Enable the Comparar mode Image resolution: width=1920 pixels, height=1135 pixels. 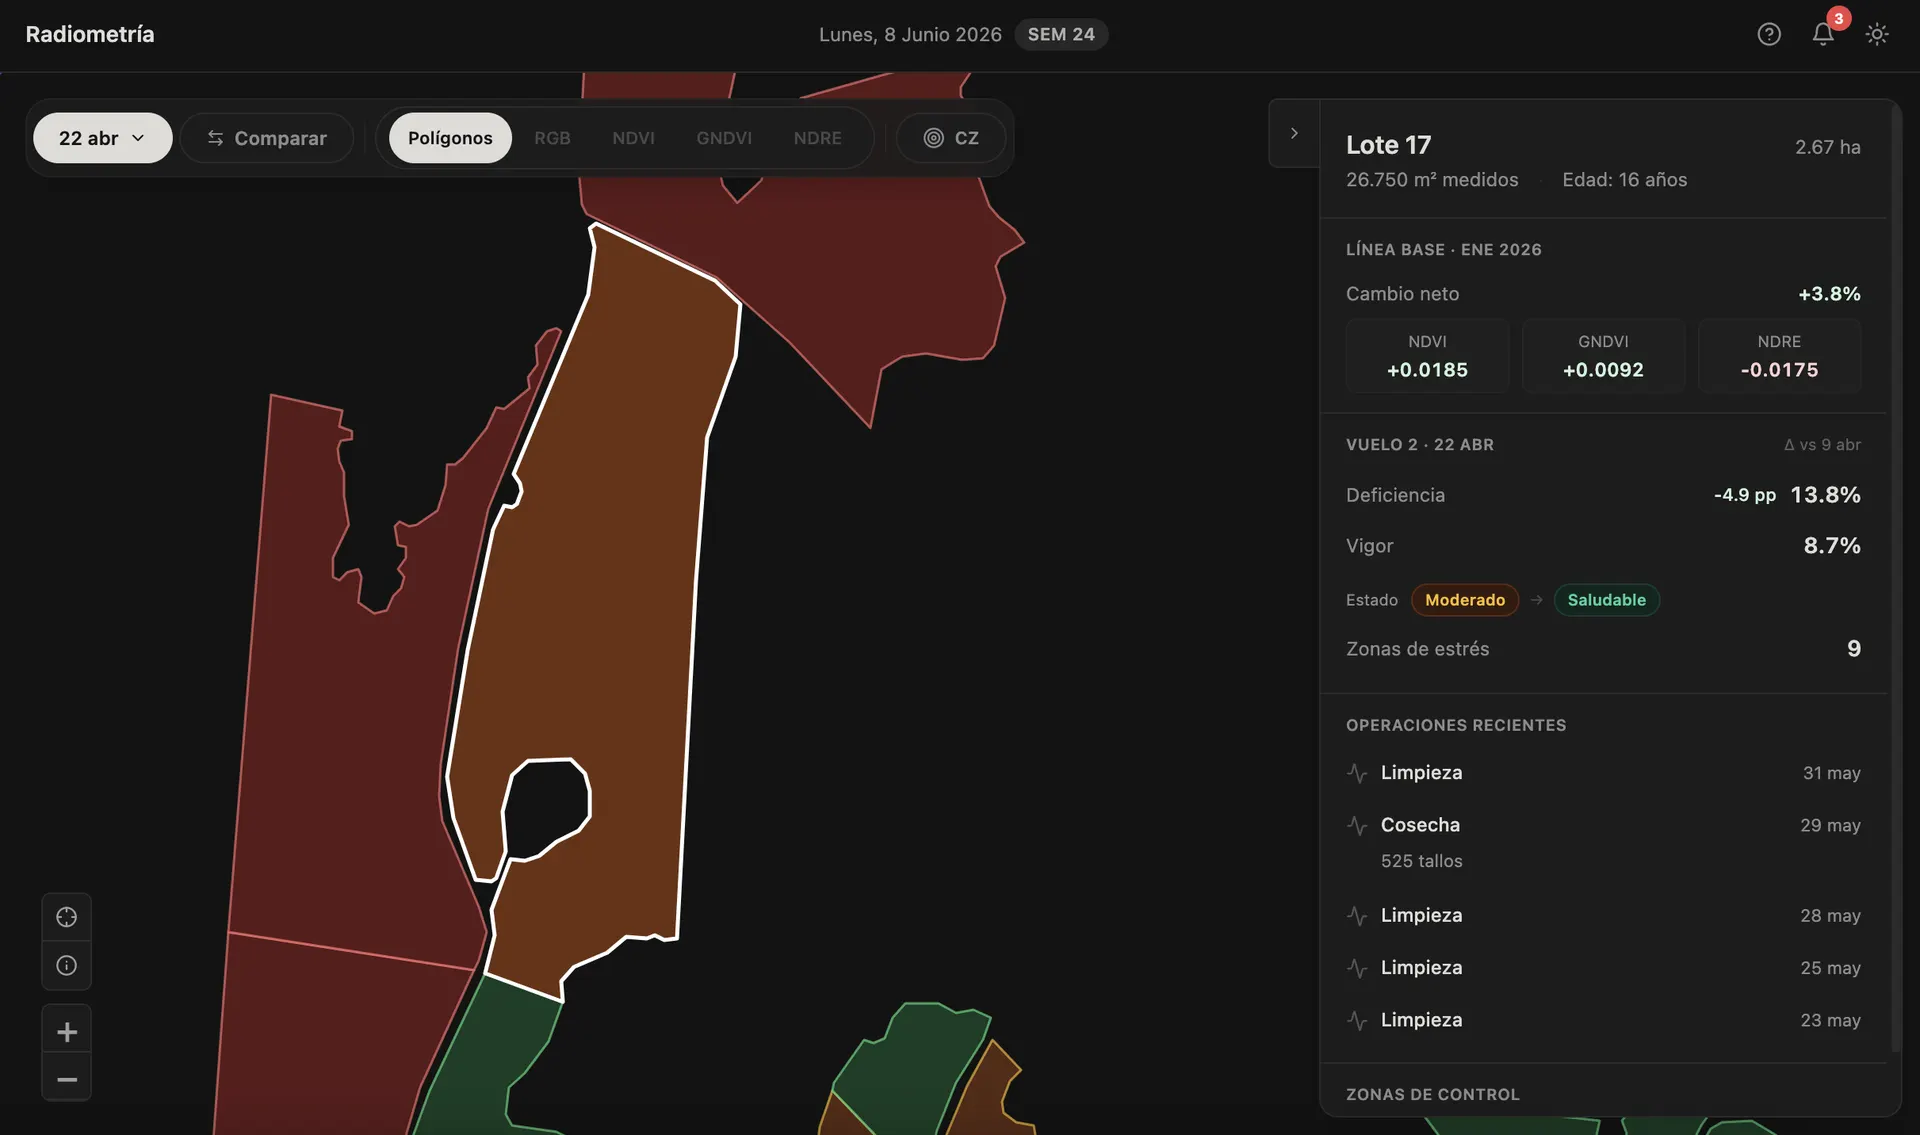267,138
